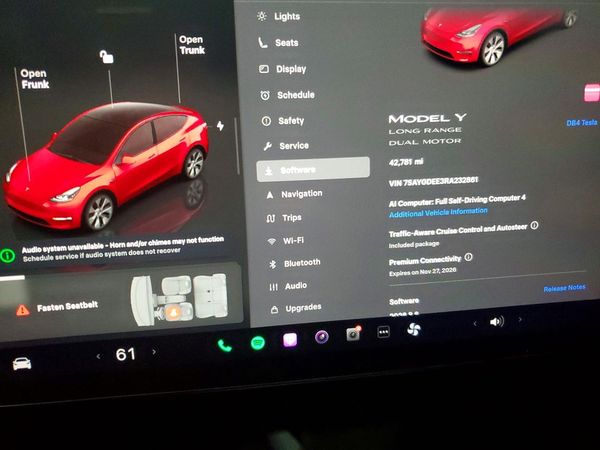This screenshot has width=600, height=450.
Task: Tap the green info icon on alert
Action: point(7,256)
